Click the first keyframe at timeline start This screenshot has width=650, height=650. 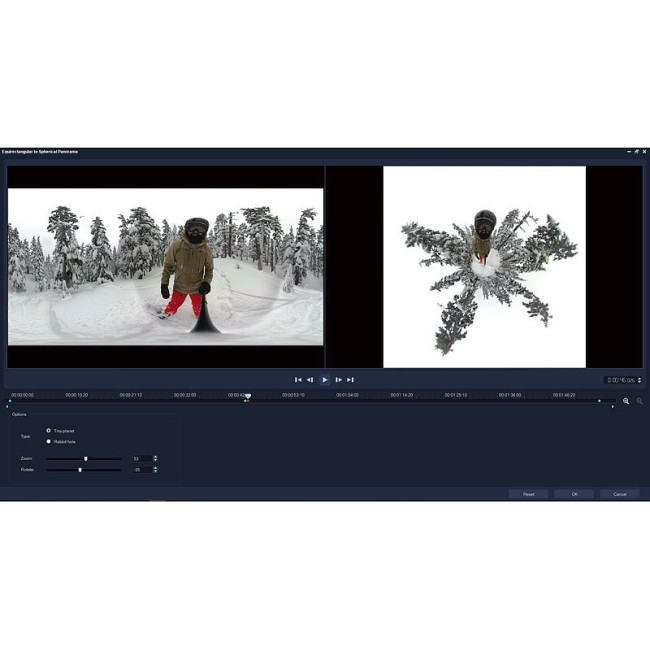[x=10, y=401]
